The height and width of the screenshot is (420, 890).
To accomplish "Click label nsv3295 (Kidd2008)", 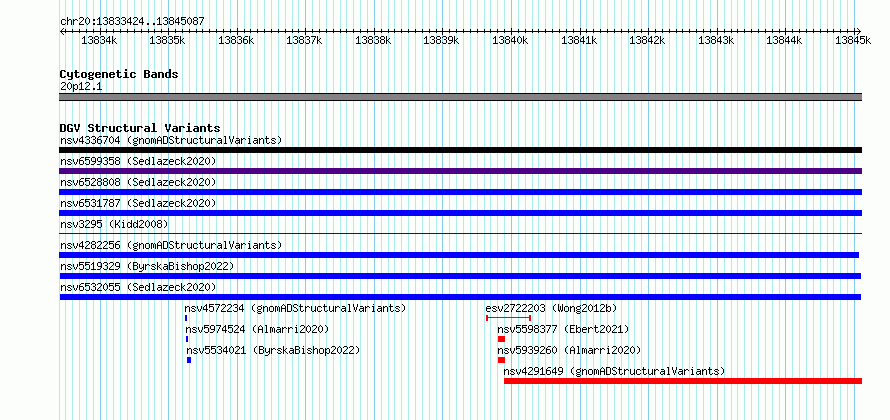I will (x=114, y=224).
